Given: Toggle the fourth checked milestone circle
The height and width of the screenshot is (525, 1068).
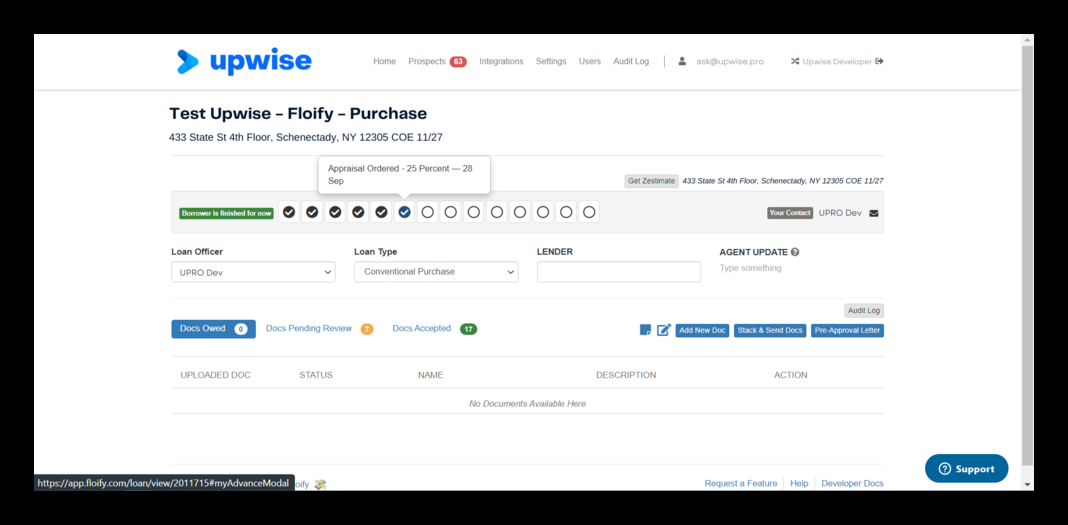Looking at the screenshot, I should (358, 212).
